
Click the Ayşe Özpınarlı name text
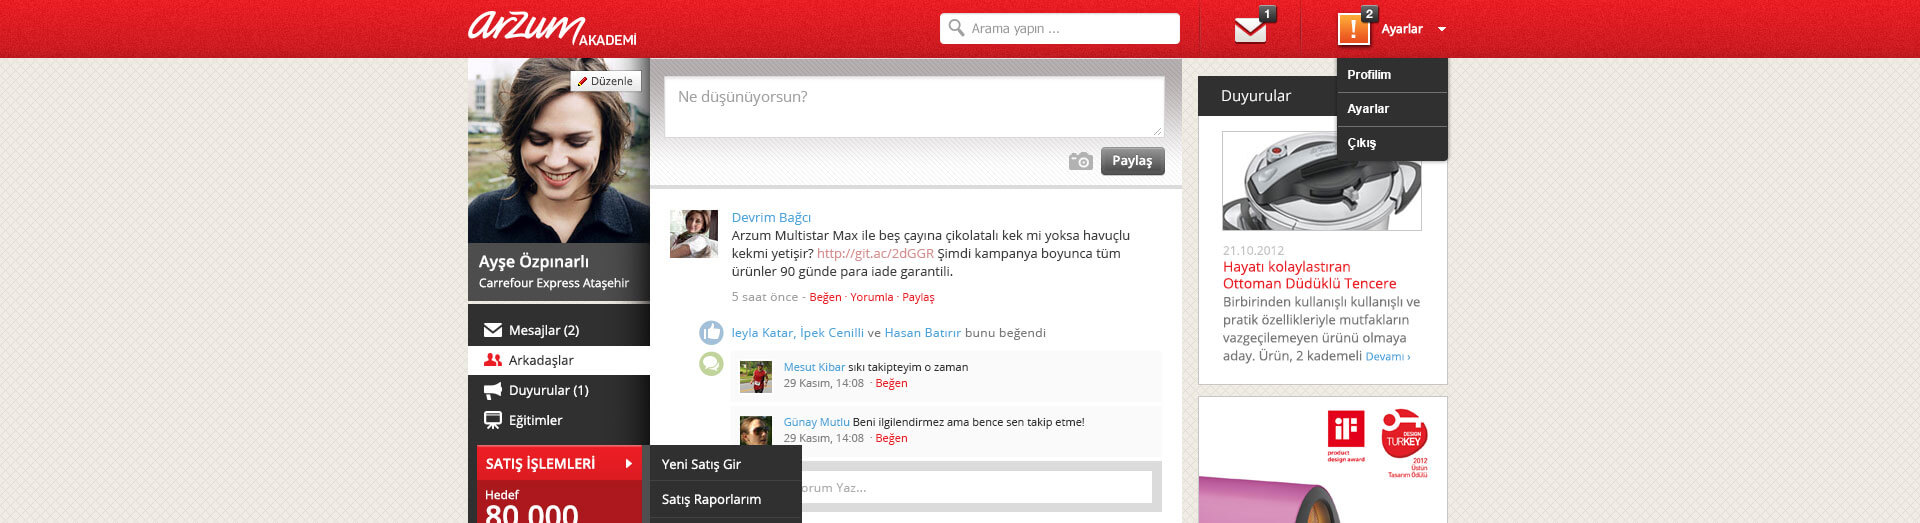(x=533, y=262)
